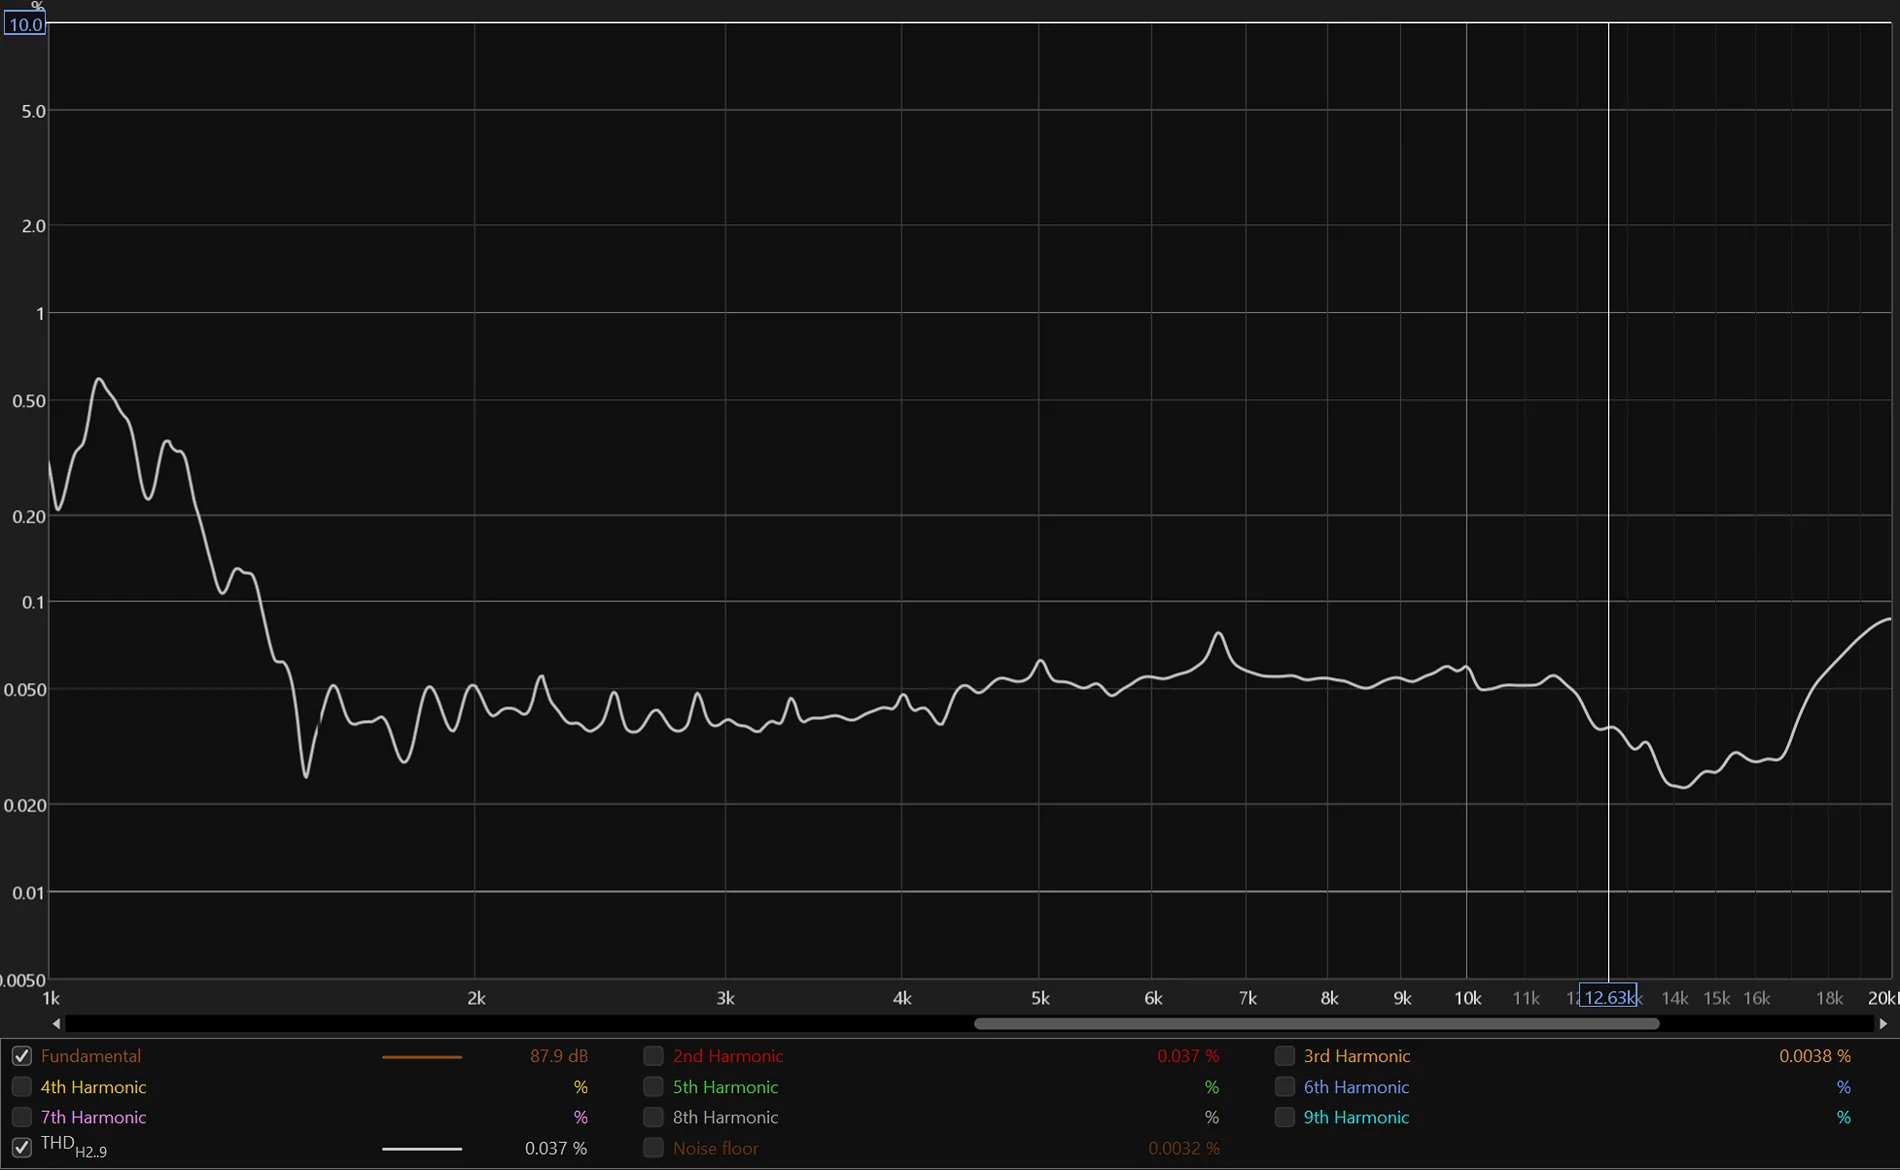Click the scrollbar track left of the thumb
This screenshot has width=1900, height=1170.
click(x=500, y=1024)
